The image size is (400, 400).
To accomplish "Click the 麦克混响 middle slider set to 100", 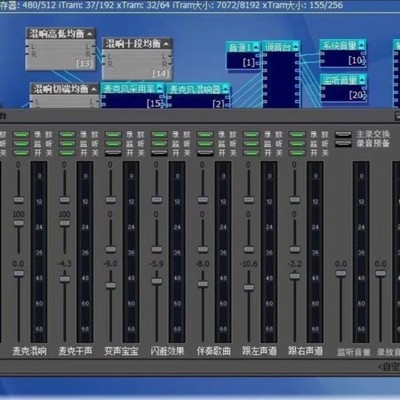I will click(19, 223).
